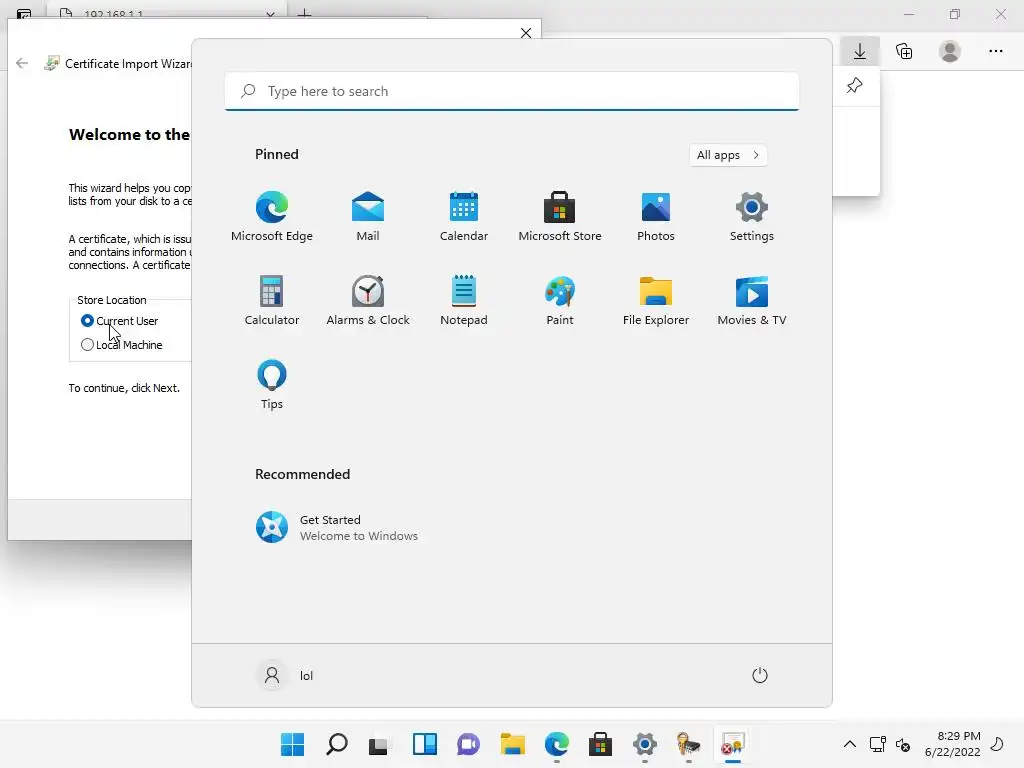
Task: Open Edge Collections button
Action: tap(904, 52)
